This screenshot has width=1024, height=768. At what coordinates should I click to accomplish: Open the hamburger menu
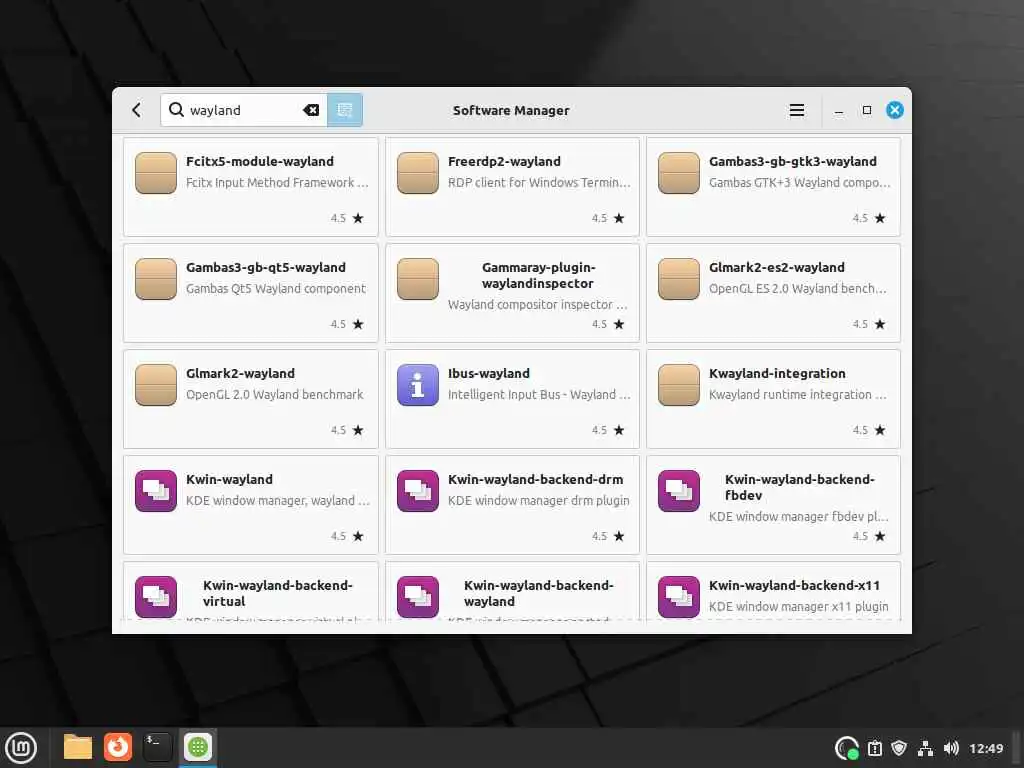[x=796, y=110]
